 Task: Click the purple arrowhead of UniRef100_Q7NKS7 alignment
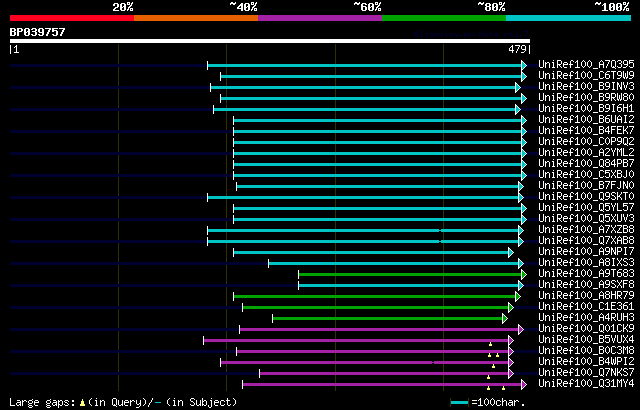pos(511,374)
